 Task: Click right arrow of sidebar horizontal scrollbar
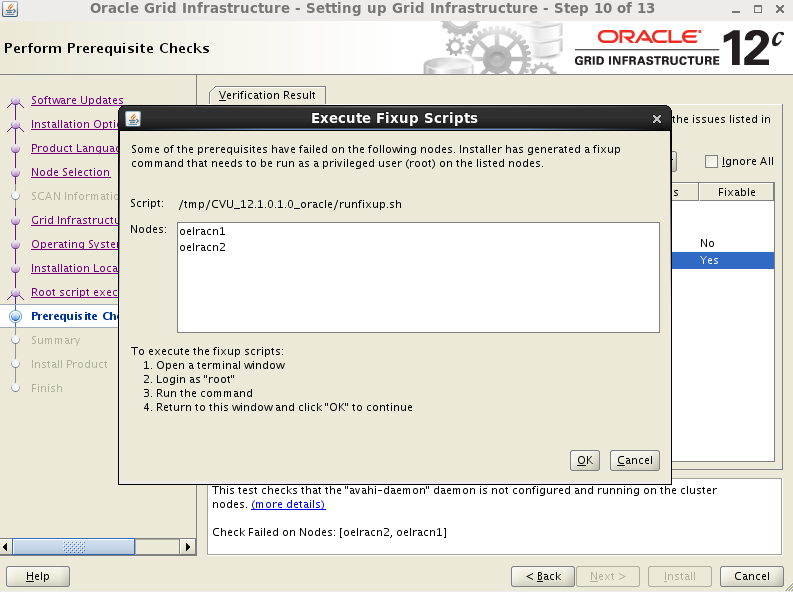coord(188,547)
